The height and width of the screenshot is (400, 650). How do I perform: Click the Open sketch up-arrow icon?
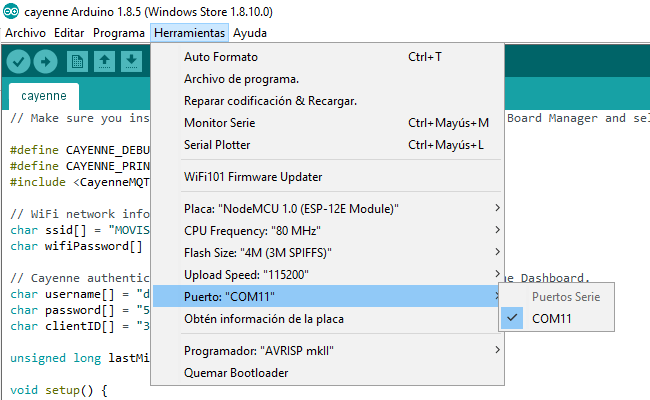pyautogui.click(x=105, y=62)
